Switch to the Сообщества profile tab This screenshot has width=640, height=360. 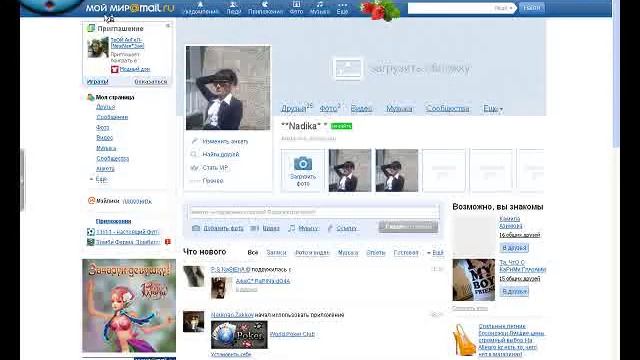tap(447, 109)
